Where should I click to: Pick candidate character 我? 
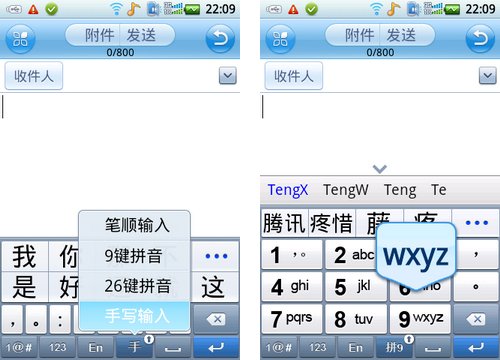(25, 256)
